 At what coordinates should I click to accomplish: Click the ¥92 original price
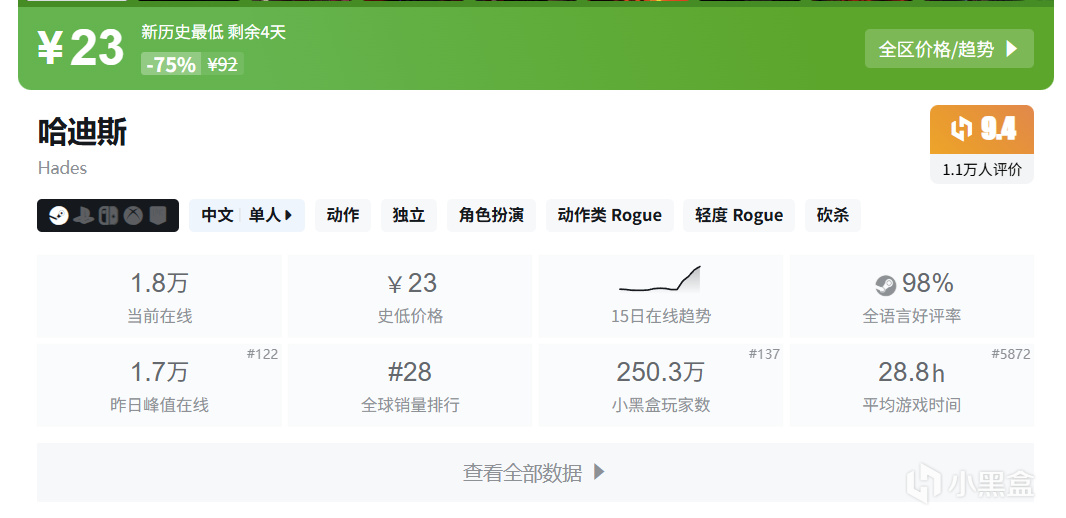[x=222, y=65]
